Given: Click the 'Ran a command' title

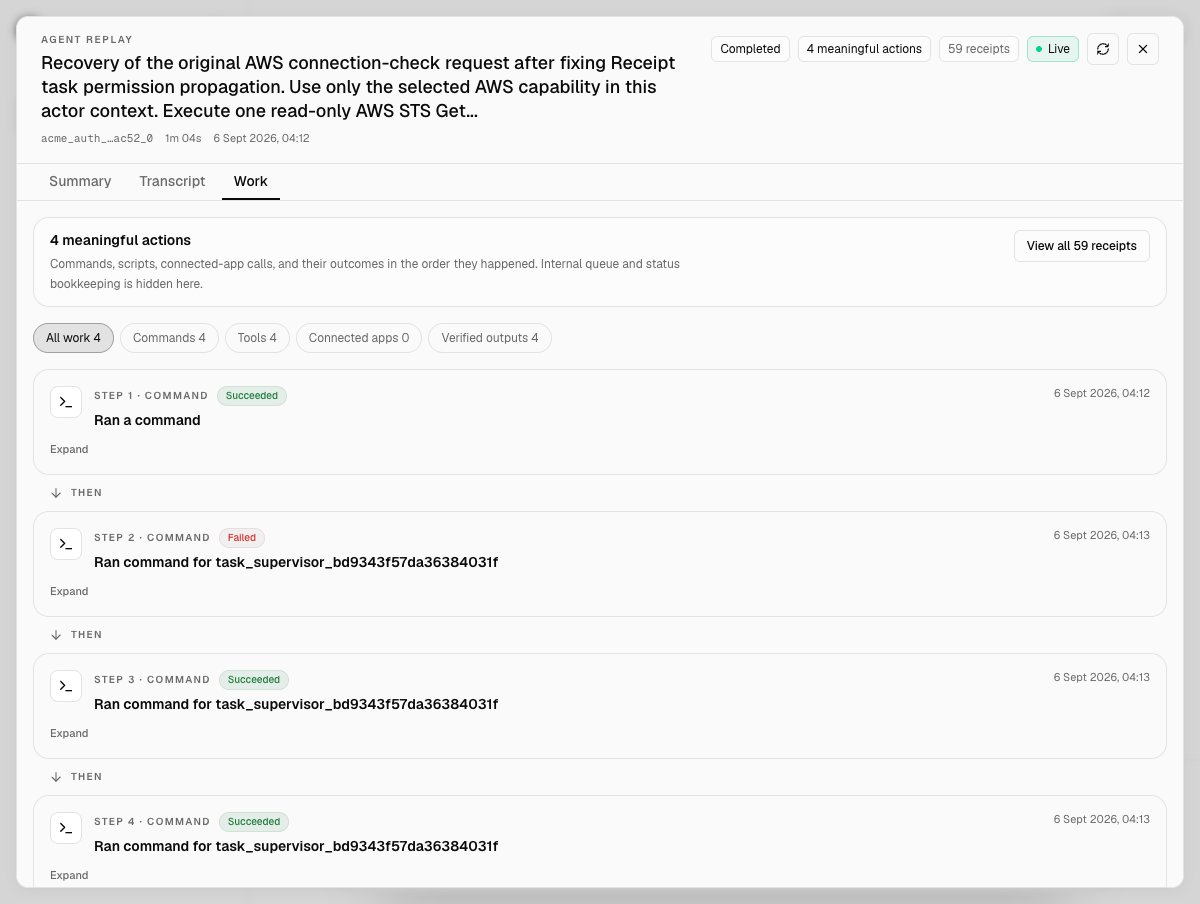Looking at the screenshot, I should [x=147, y=420].
